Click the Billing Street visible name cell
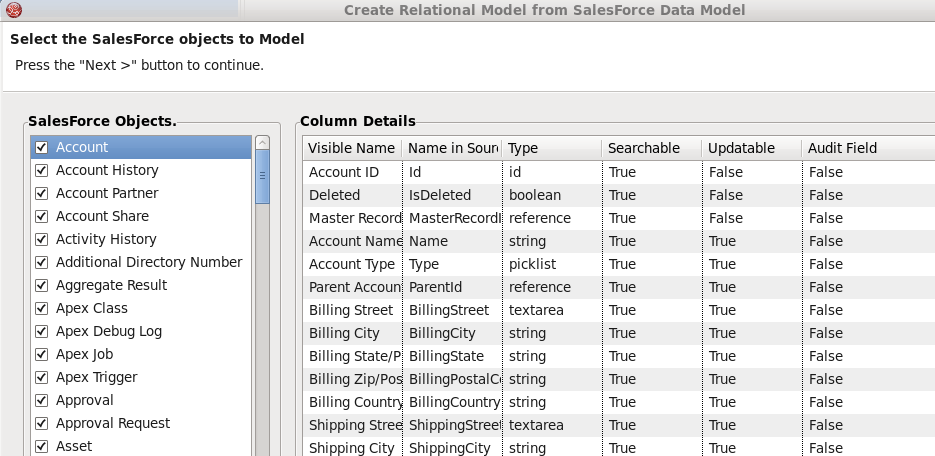The image size is (935, 456). coord(353,310)
